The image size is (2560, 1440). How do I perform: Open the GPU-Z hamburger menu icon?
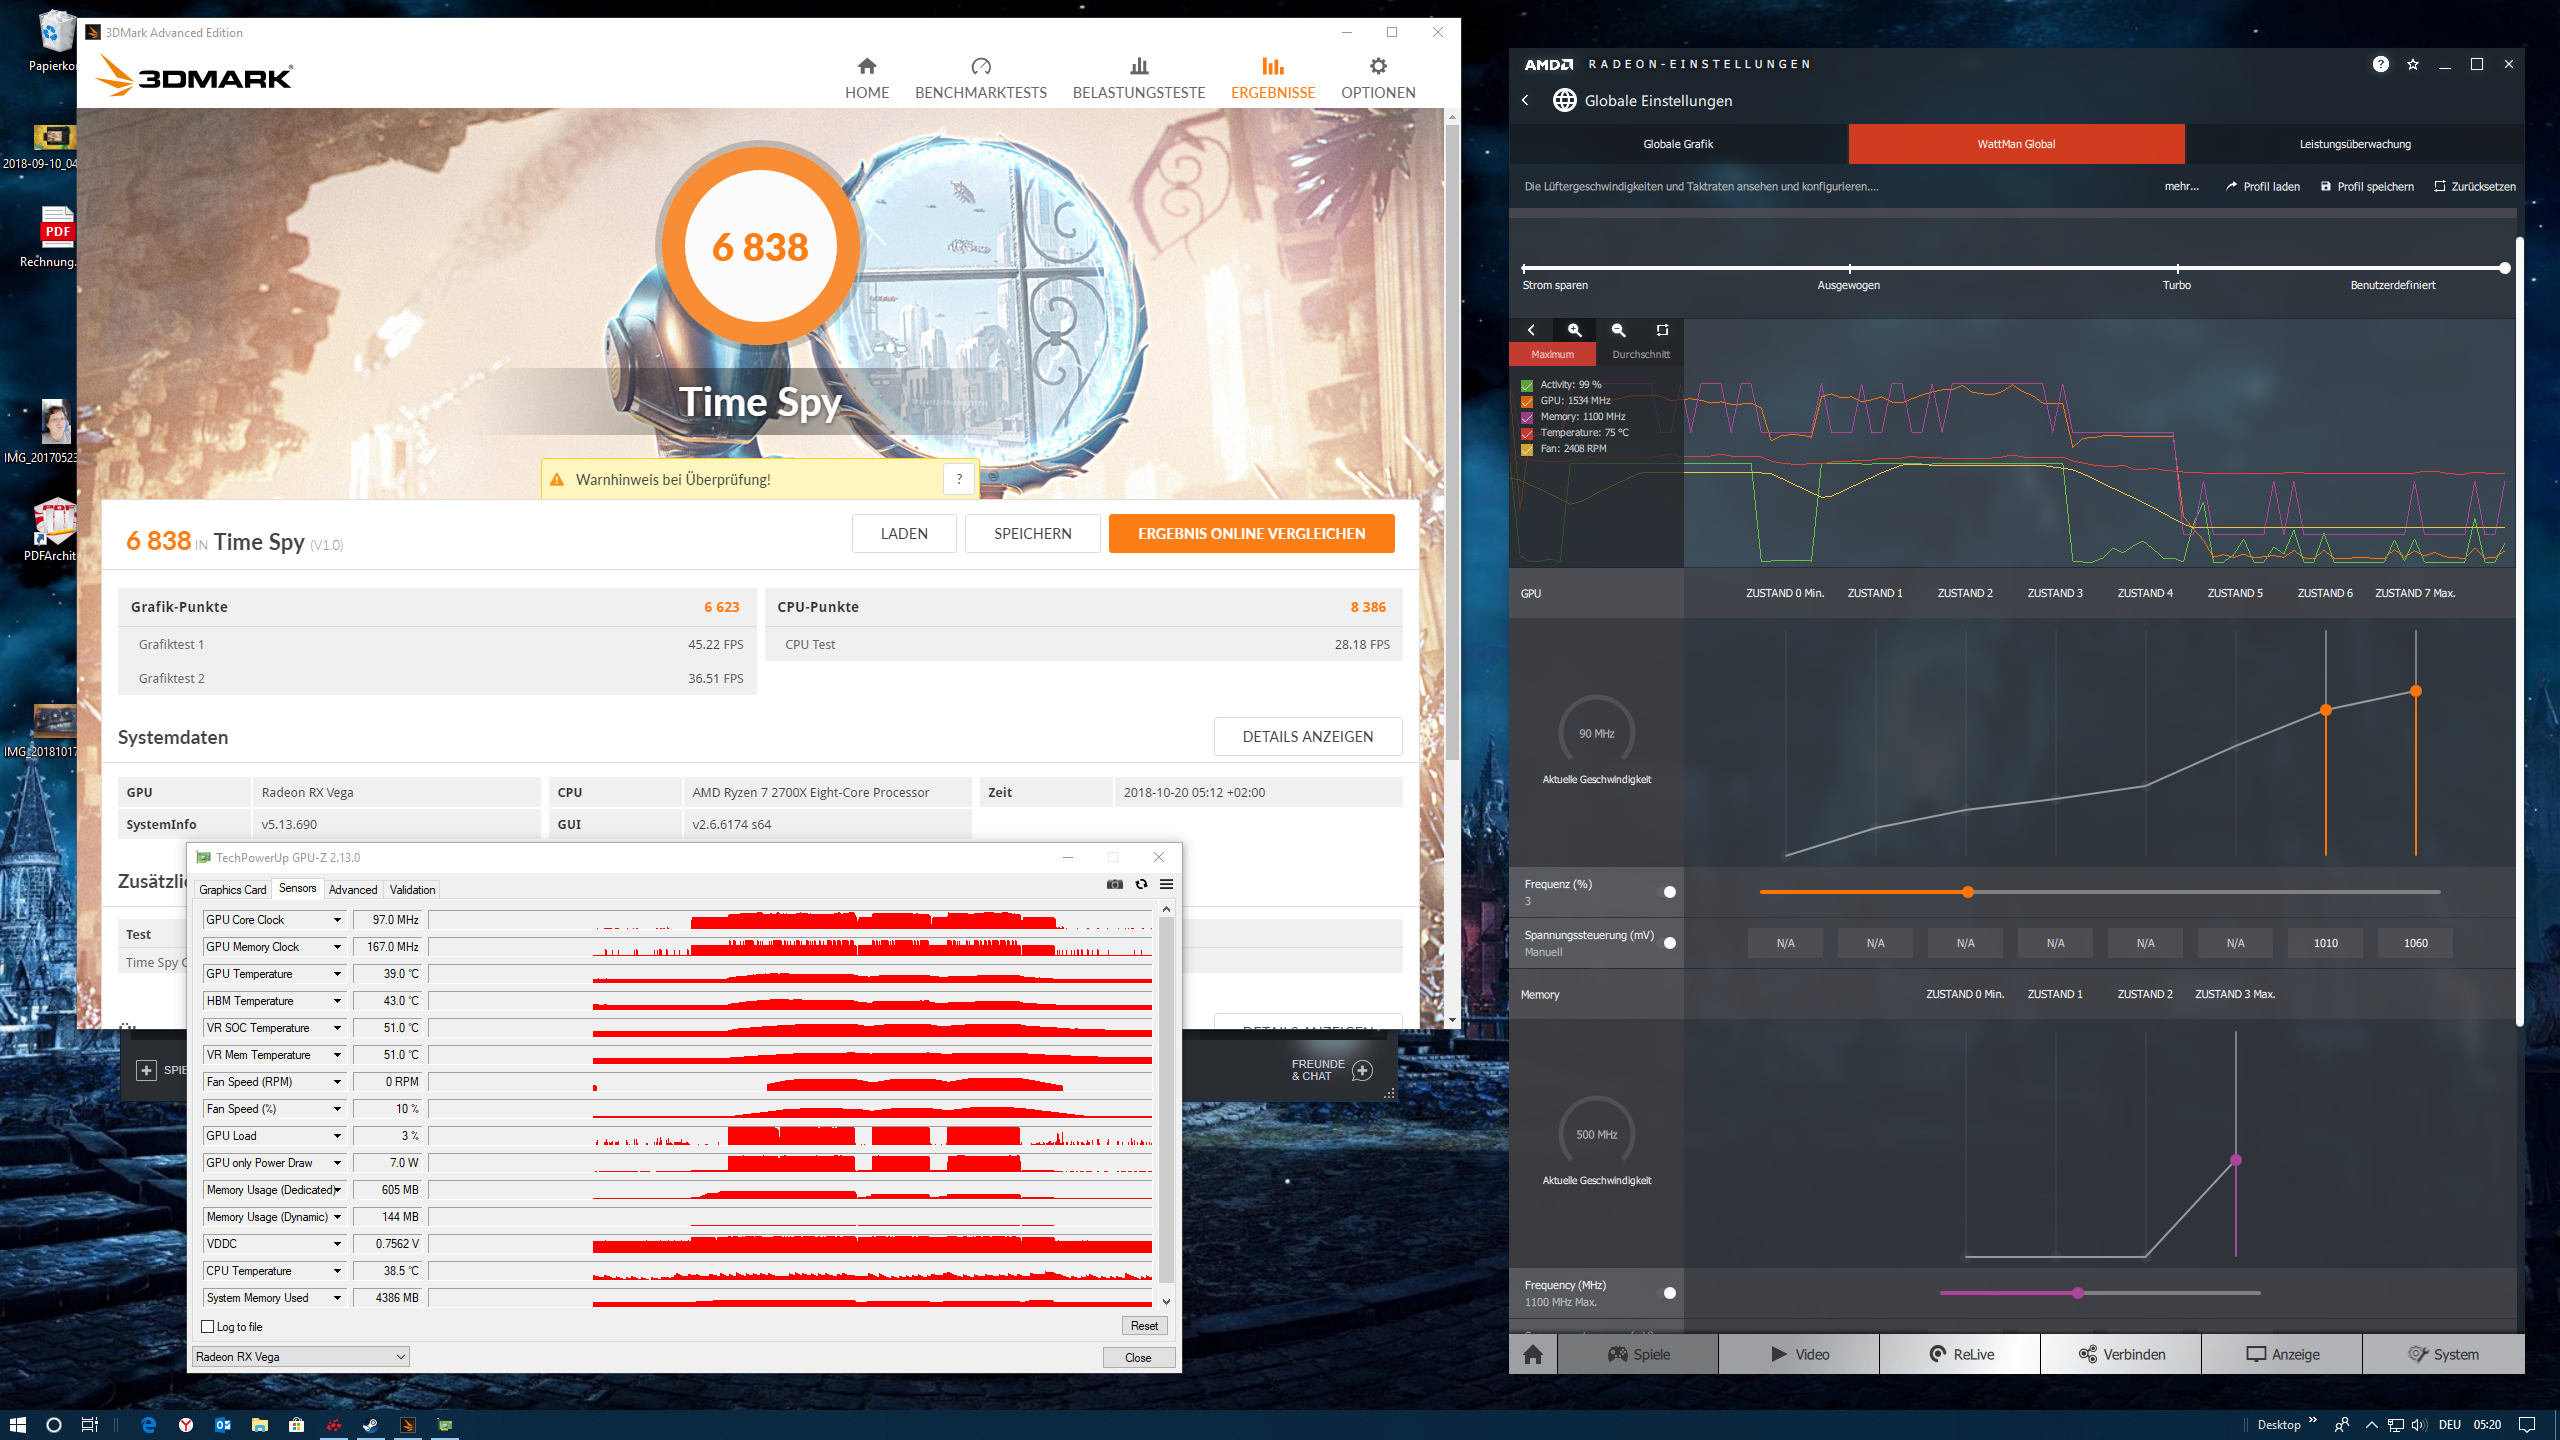[x=1166, y=884]
